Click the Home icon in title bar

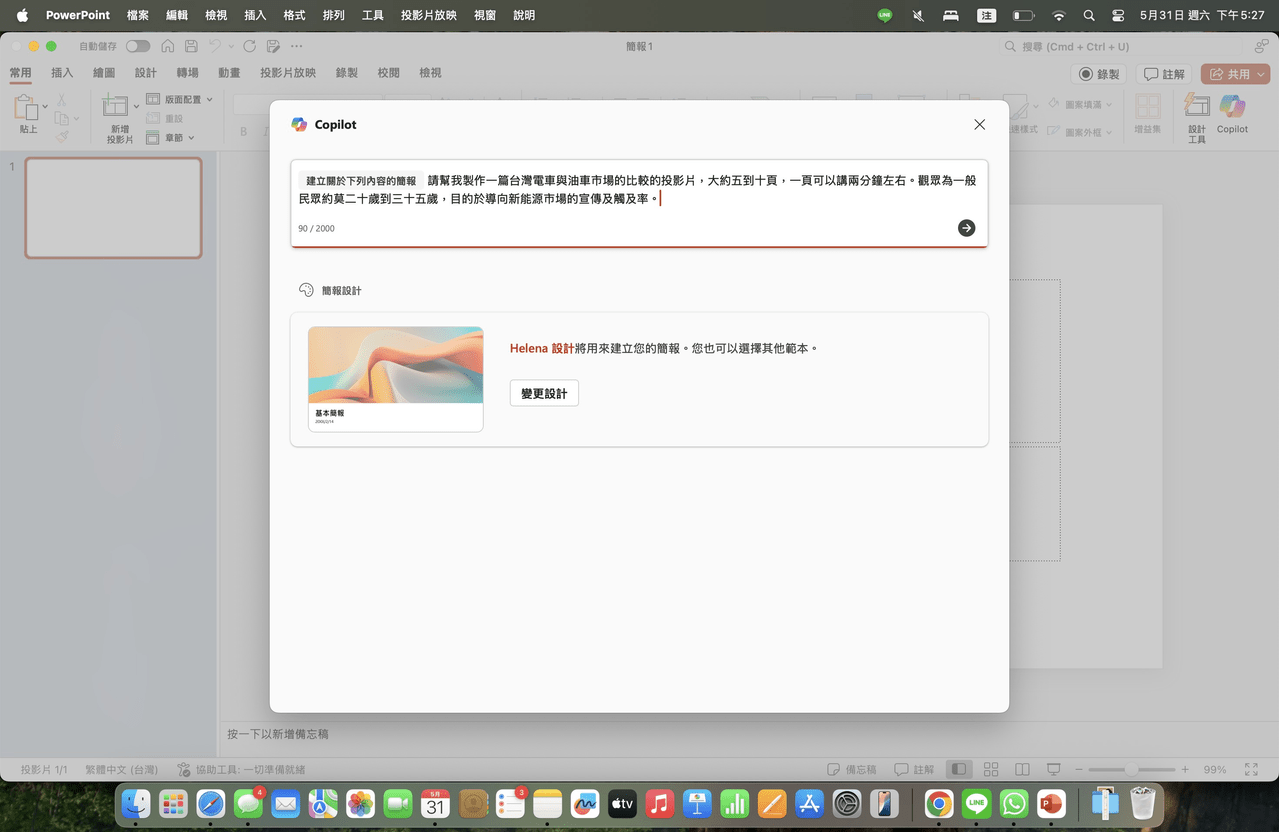coord(168,46)
